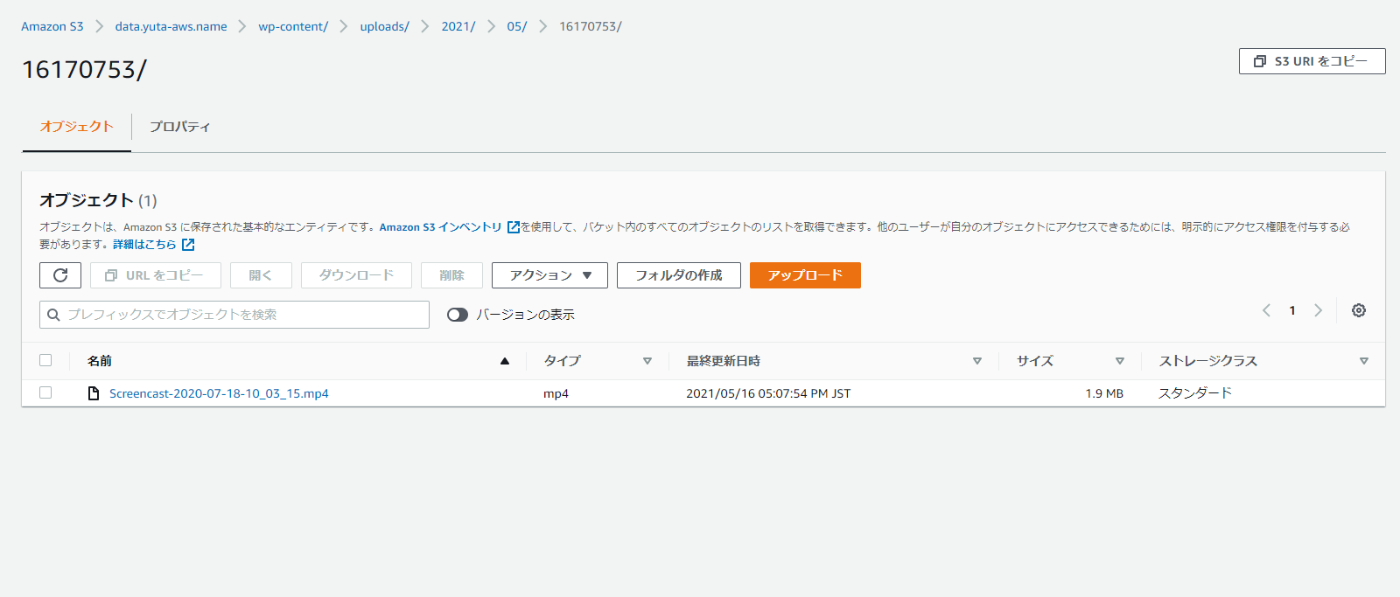Navigate to uploads/ breadcrumb
The height and width of the screenshot is (597, 1400).
pyautogui.click(x=385, y=26)
